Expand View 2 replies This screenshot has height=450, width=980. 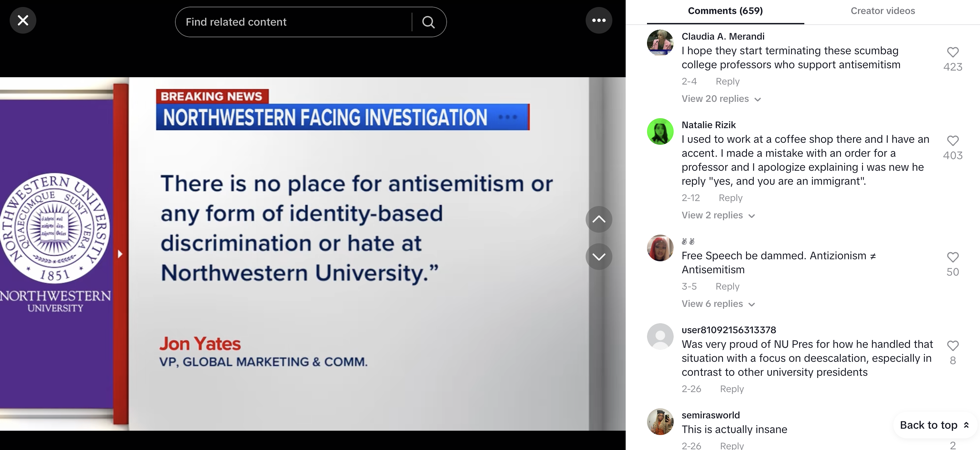[x=718, y=215]
